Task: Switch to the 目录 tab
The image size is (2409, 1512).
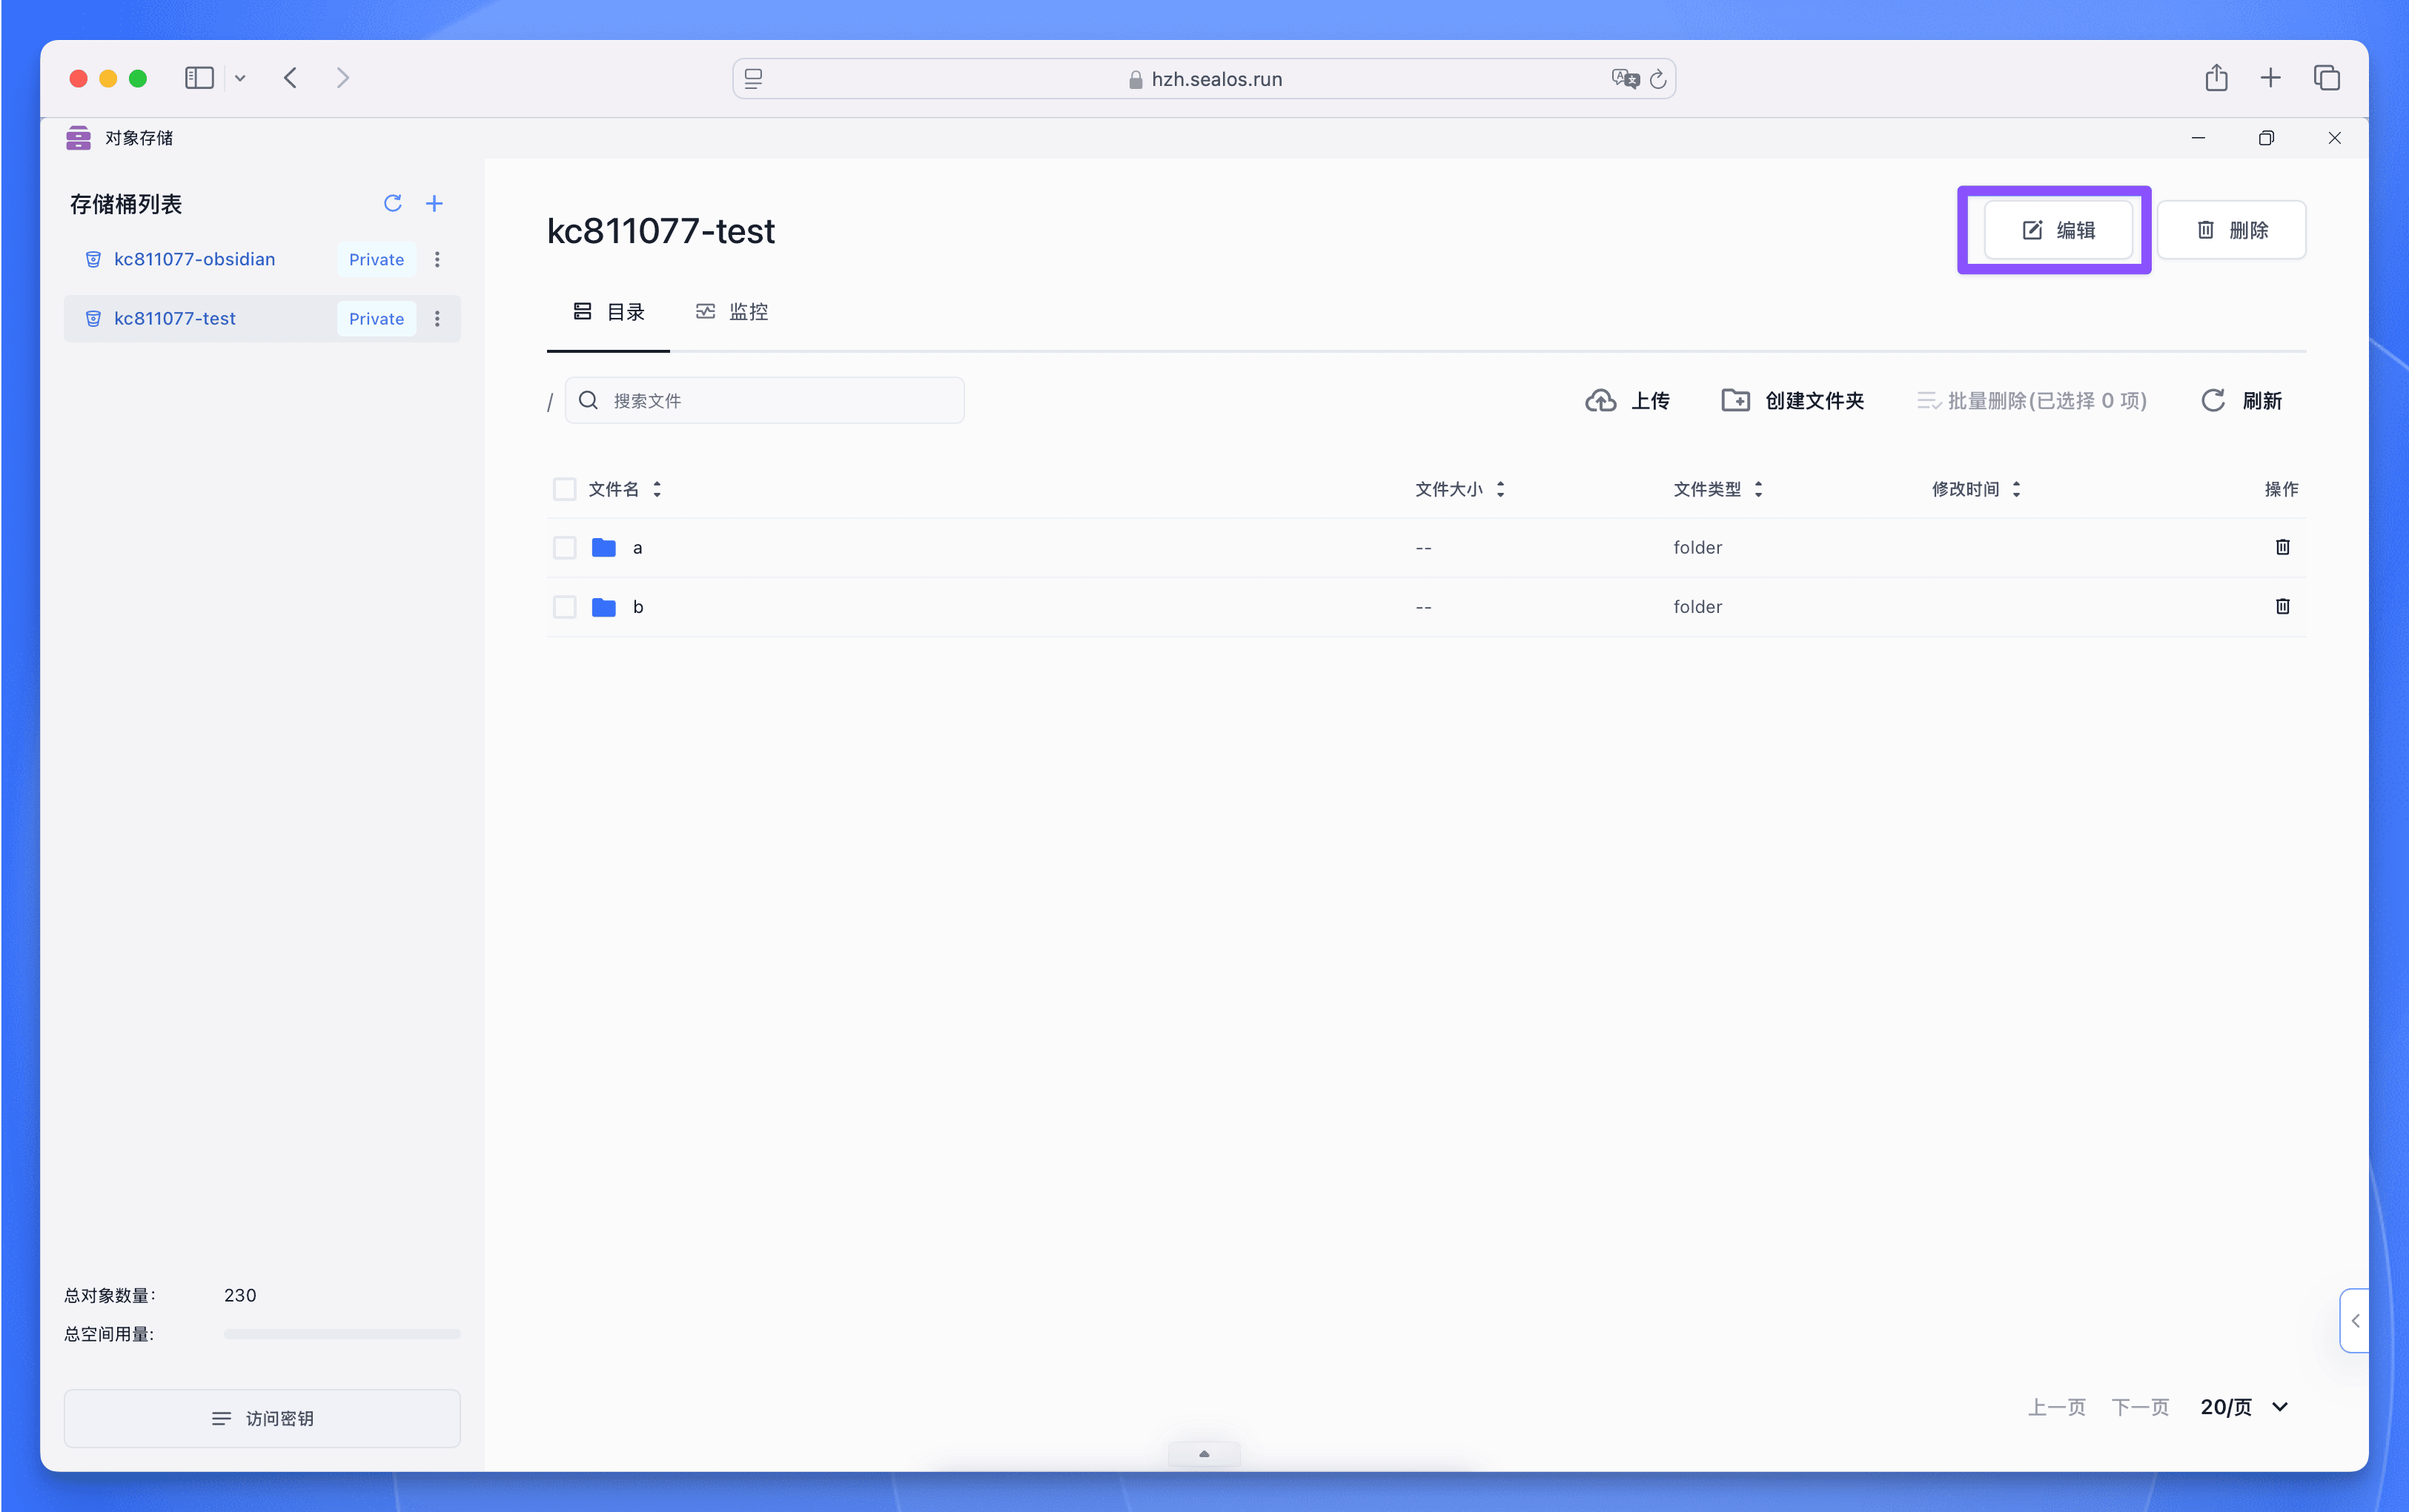Action: [x=608, y=312]
